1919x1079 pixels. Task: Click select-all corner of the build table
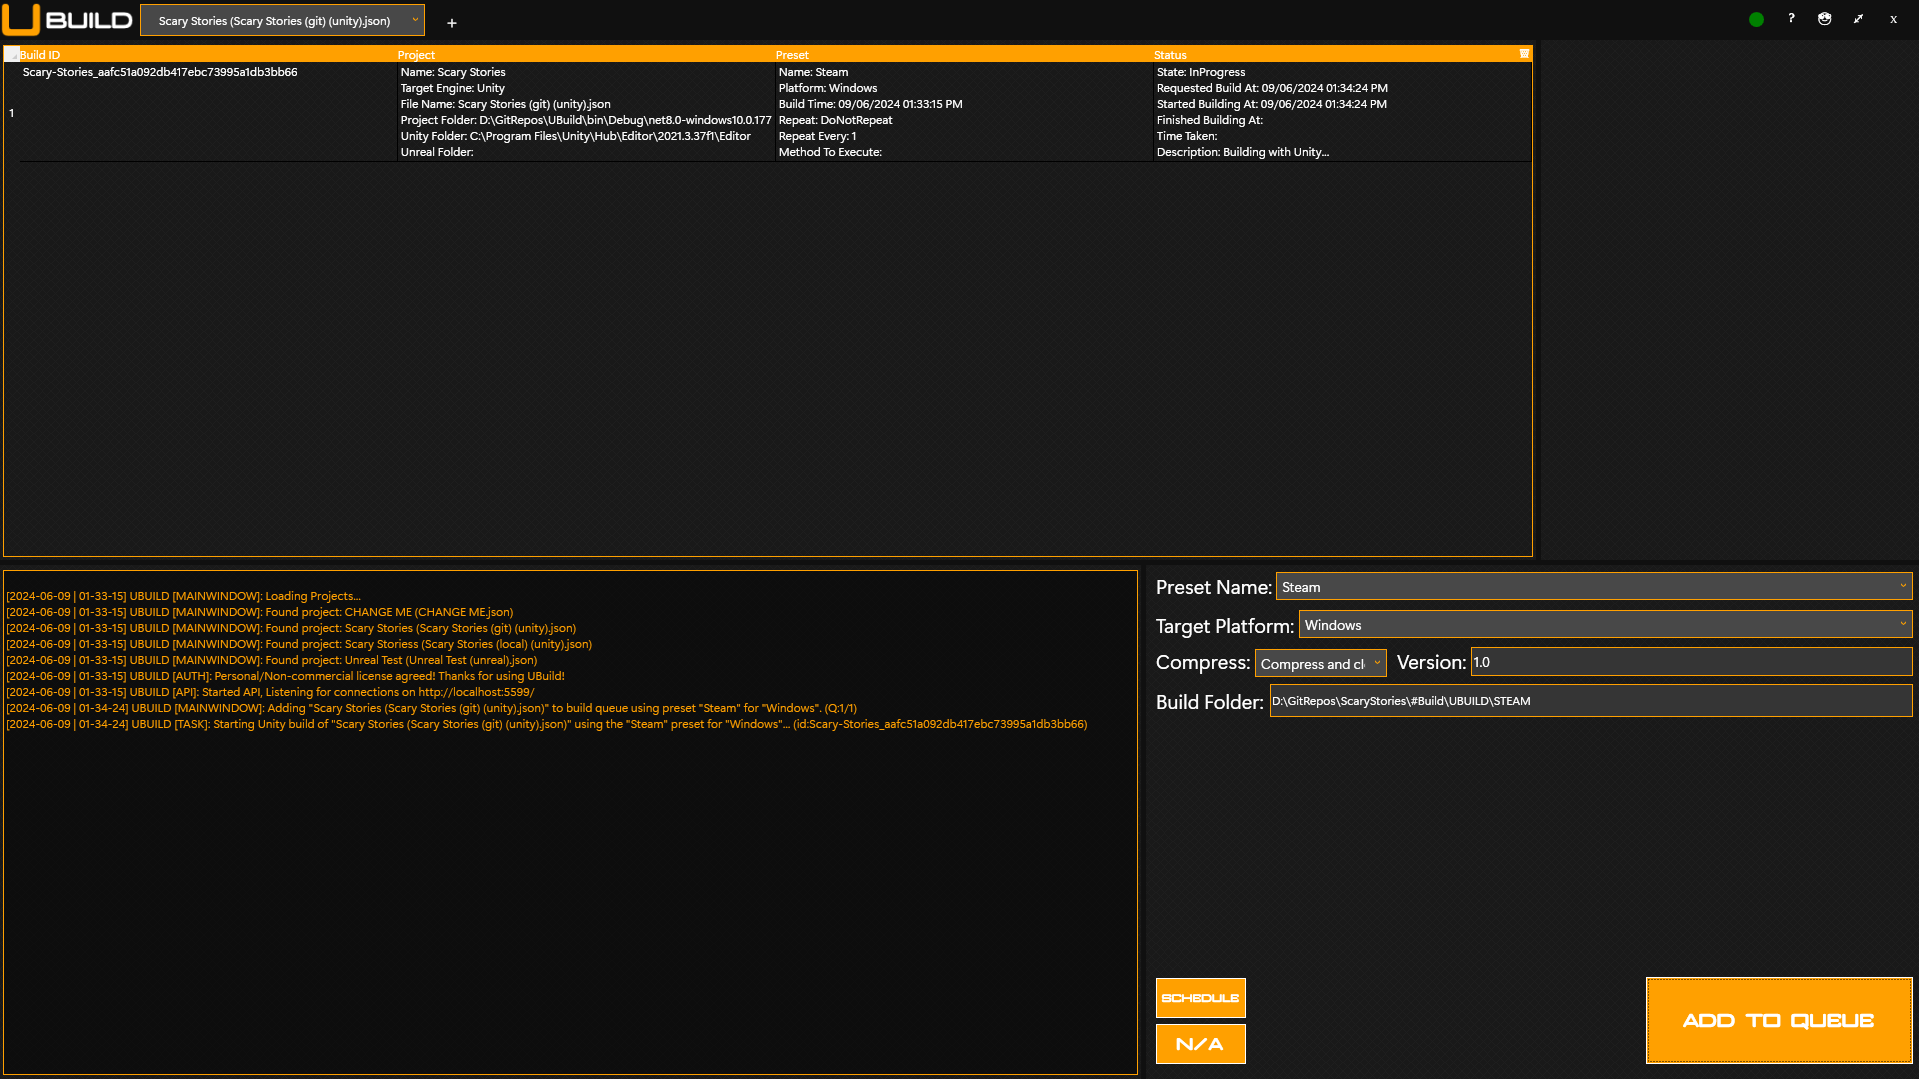coord(11,55)
